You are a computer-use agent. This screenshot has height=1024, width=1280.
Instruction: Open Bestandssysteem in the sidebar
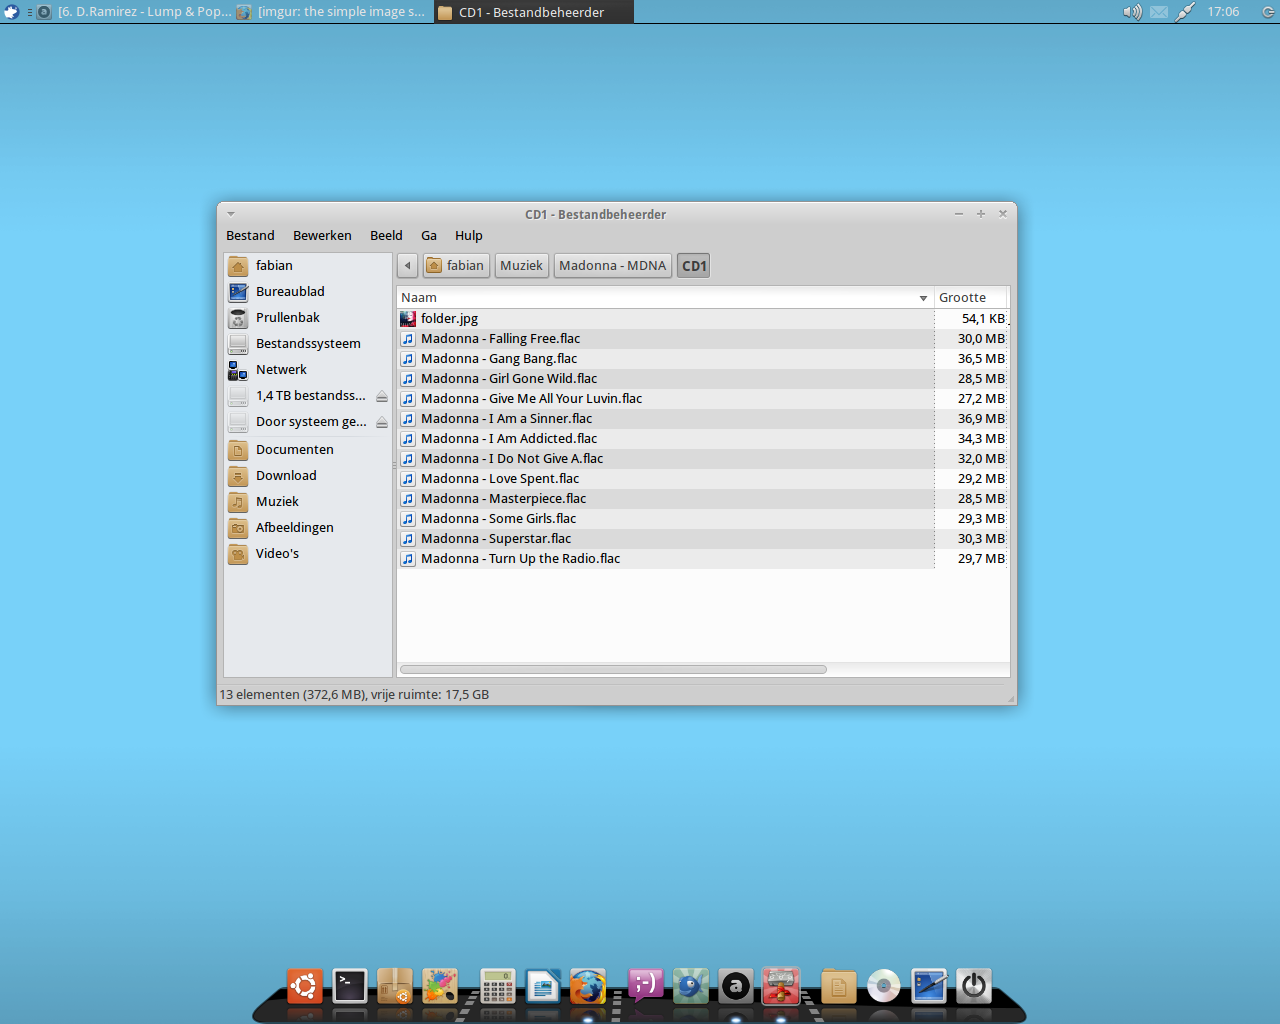pos(307,344)
